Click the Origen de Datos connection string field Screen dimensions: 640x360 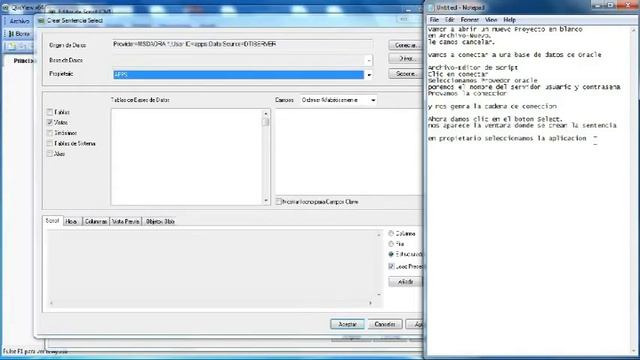point(242,44)
